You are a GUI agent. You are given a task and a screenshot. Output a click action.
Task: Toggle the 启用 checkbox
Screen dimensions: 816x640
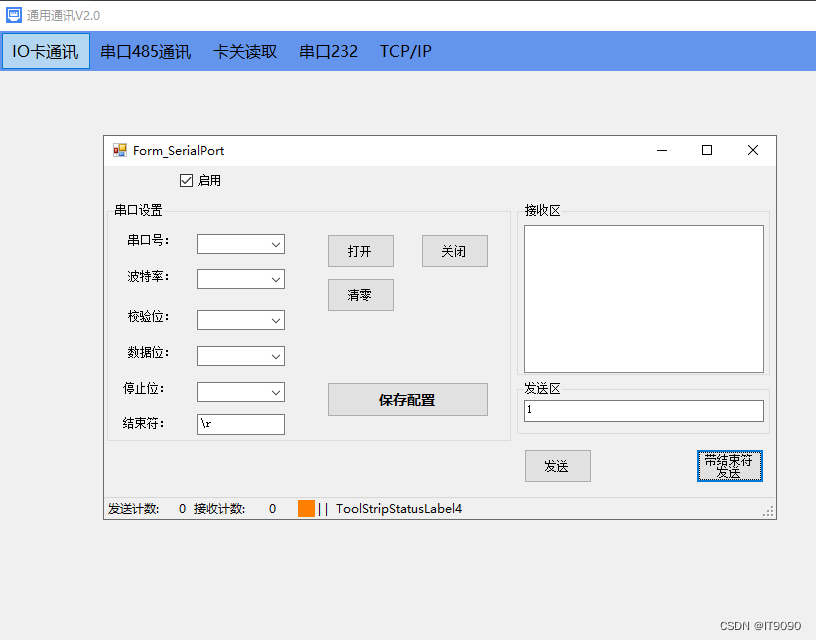coord(186,181)
